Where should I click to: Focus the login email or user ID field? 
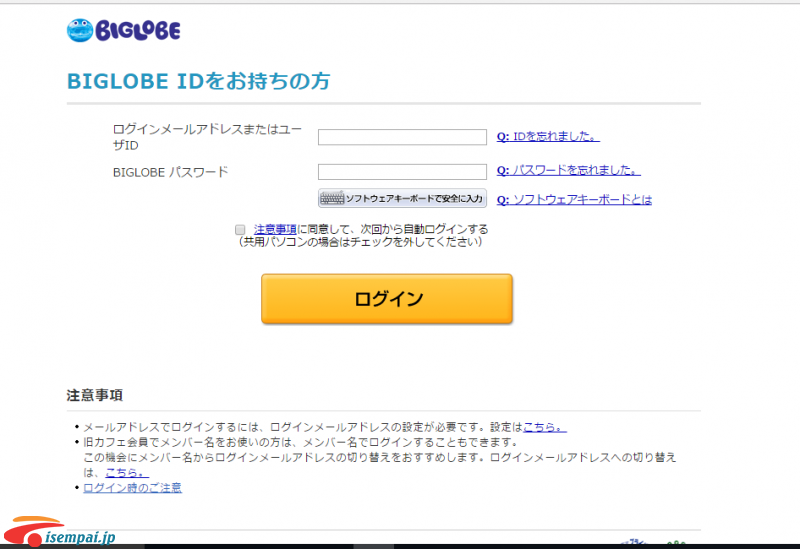tap(402, 137)
